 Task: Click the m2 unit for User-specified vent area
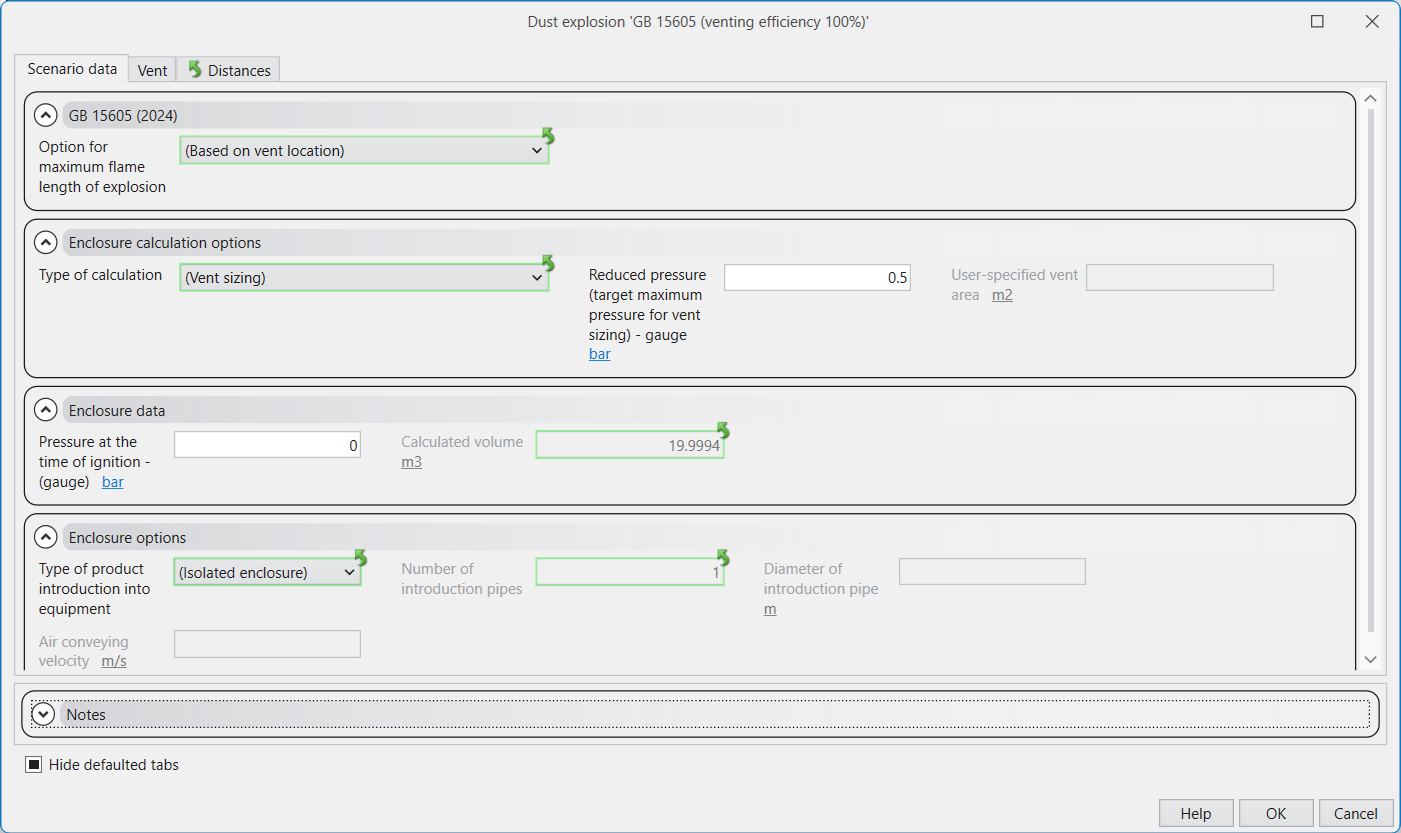[1002, 295]
